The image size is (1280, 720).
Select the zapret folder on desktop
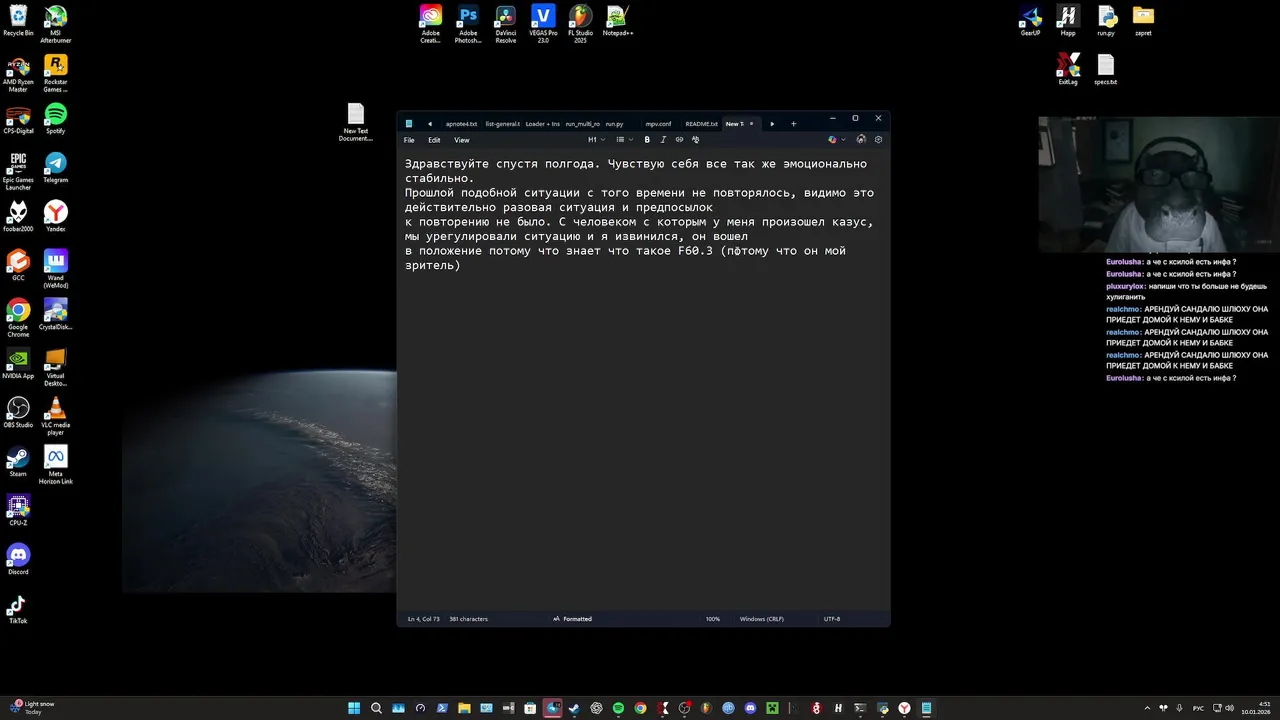[1143, 21]
